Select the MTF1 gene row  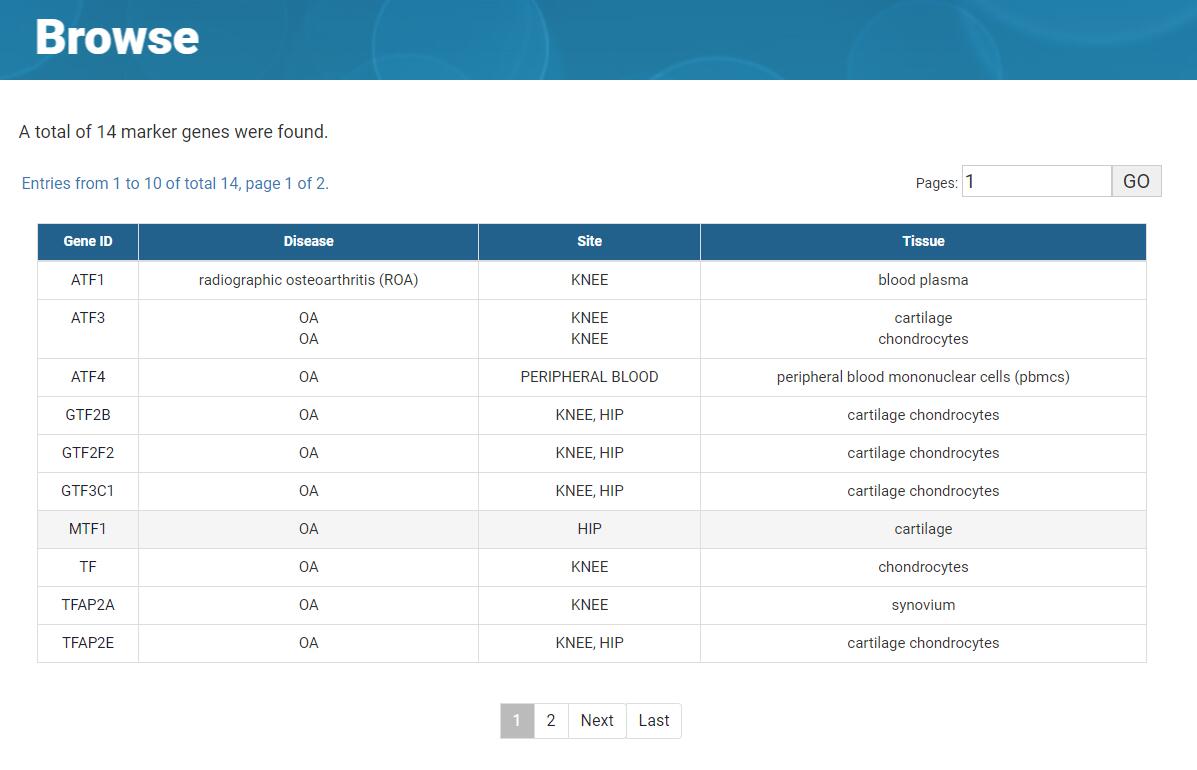(x=88, y=529)
